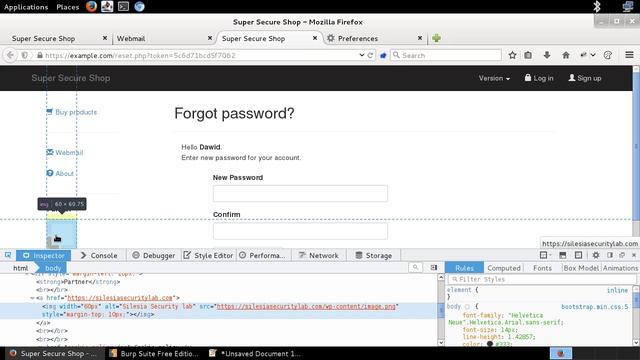Click the padlock site identity icon
The width and height of the screenshot is (640, 360).
tap(40, 55)
